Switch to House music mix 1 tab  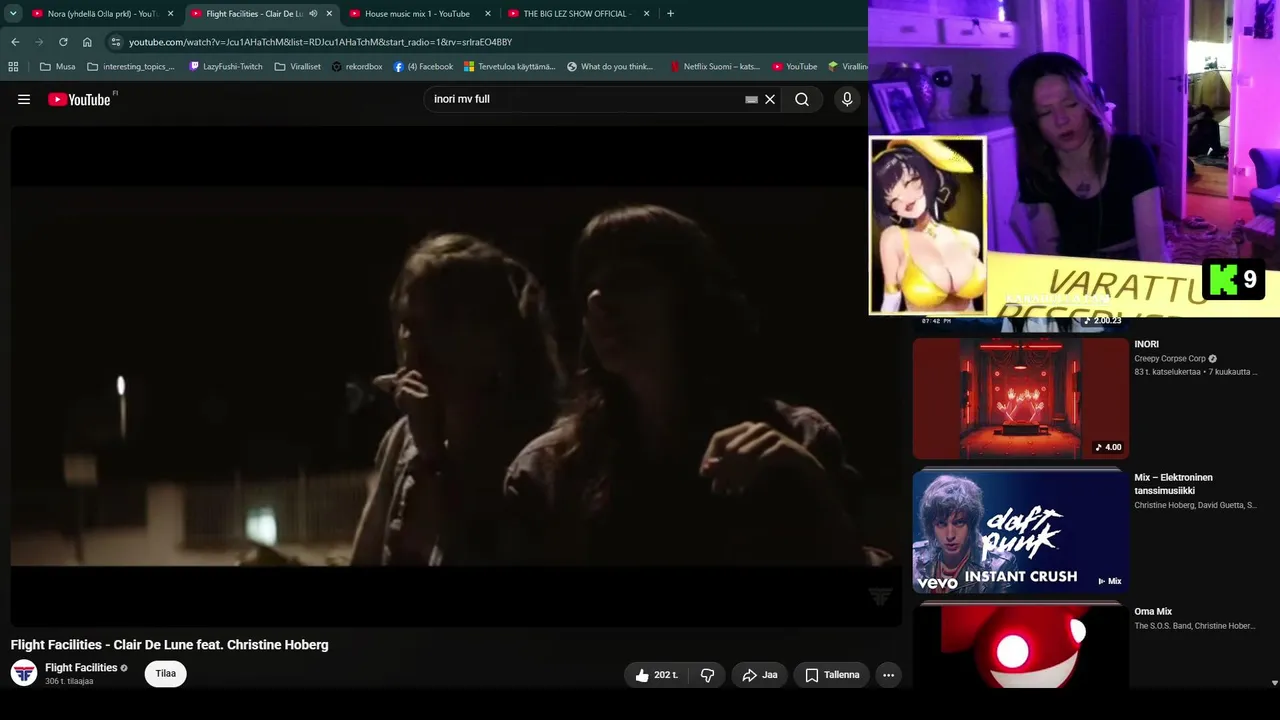coord(418,14)
